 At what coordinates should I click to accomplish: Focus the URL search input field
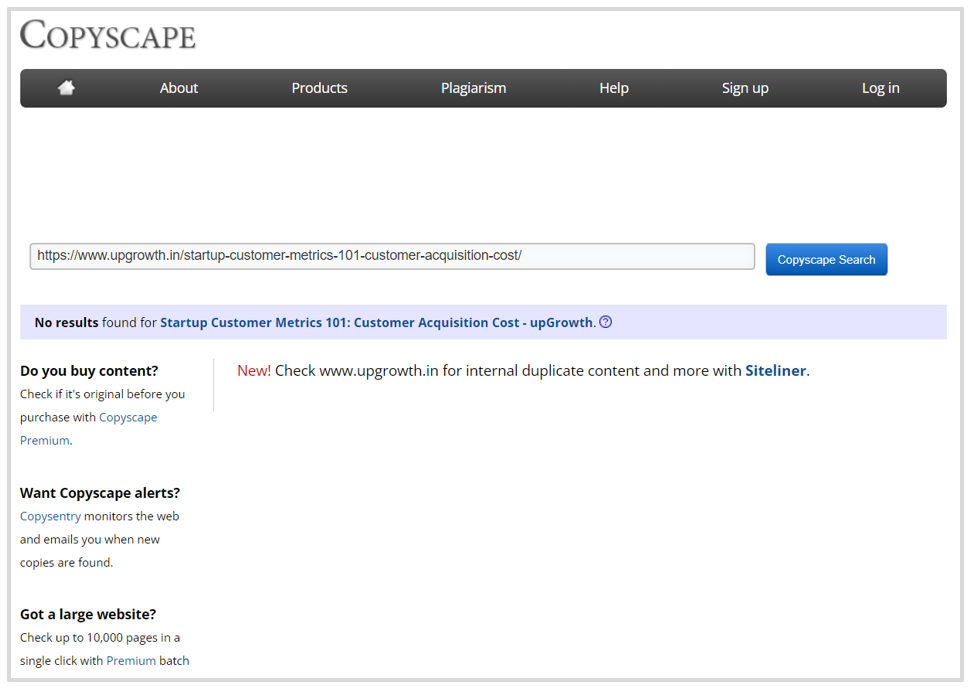pos(392,256)
